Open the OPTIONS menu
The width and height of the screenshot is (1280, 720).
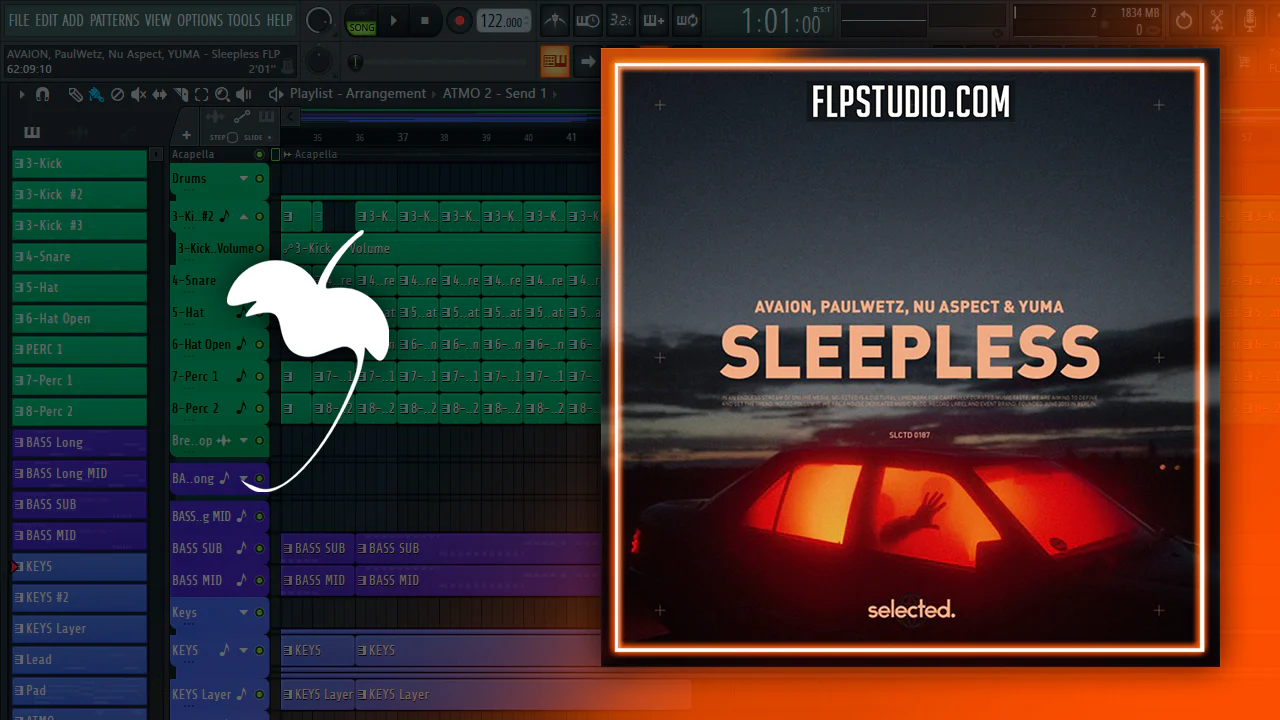pyautogui.click(x=200, y=20)
